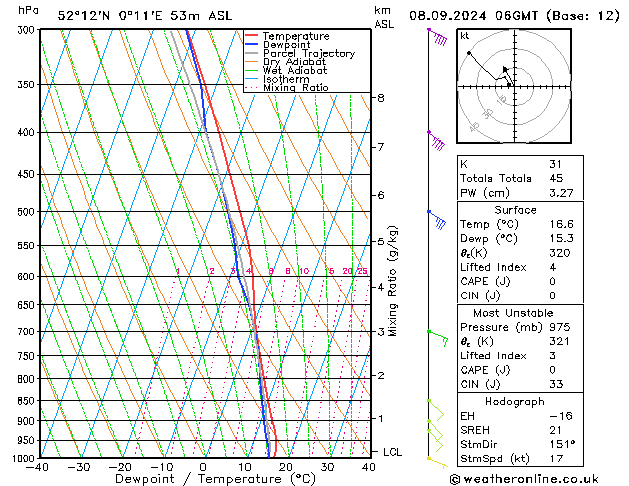Viewport: 629px width, 486px height.
Task: Click the '850' pressure level label
Action: click(28, 401)
